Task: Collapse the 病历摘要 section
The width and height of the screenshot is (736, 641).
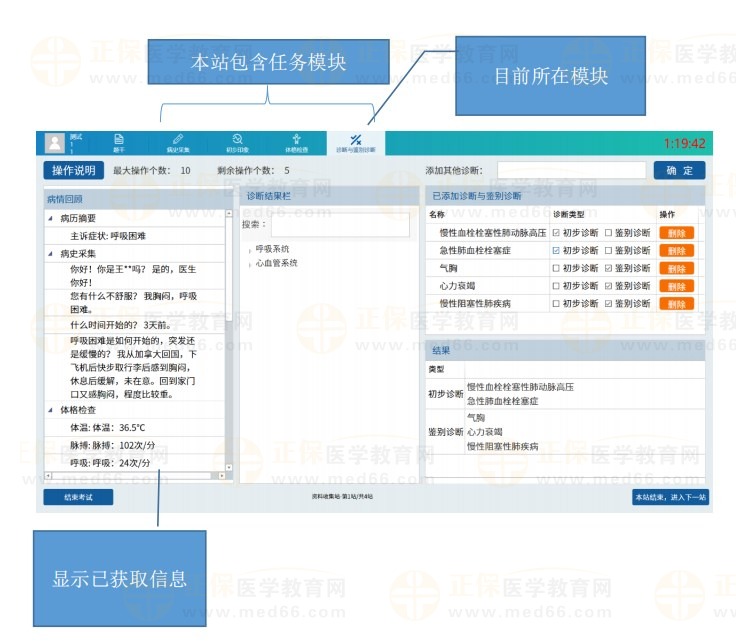Action: click(x=51, y=218)
